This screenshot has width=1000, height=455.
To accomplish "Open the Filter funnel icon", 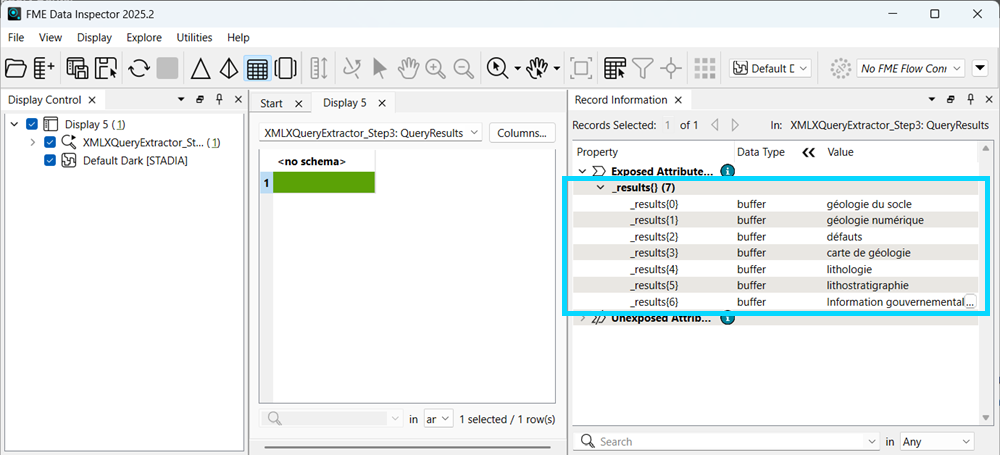I will (x=643, y=68).
